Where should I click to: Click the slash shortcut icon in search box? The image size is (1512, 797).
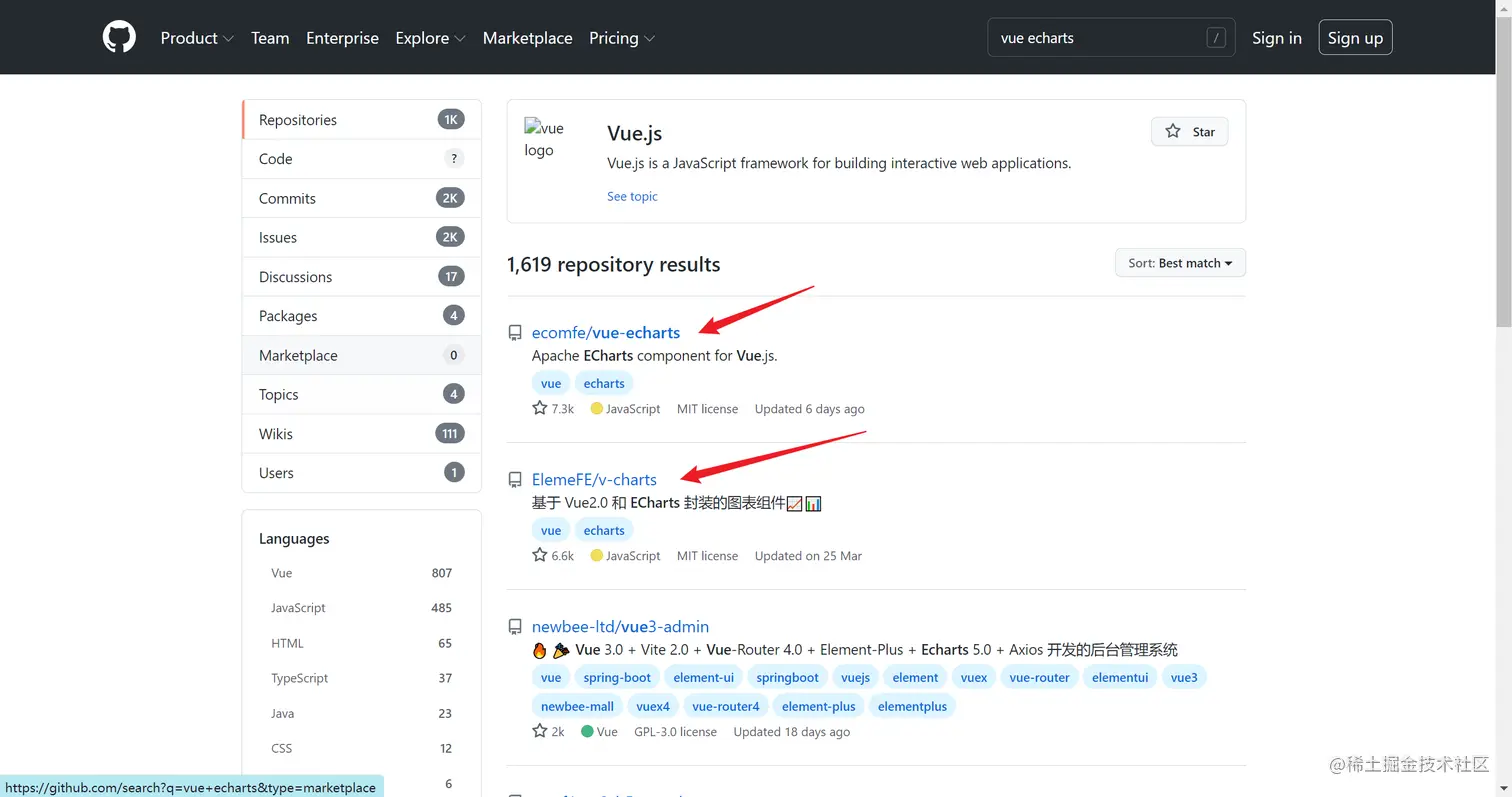pos(1216,38)
